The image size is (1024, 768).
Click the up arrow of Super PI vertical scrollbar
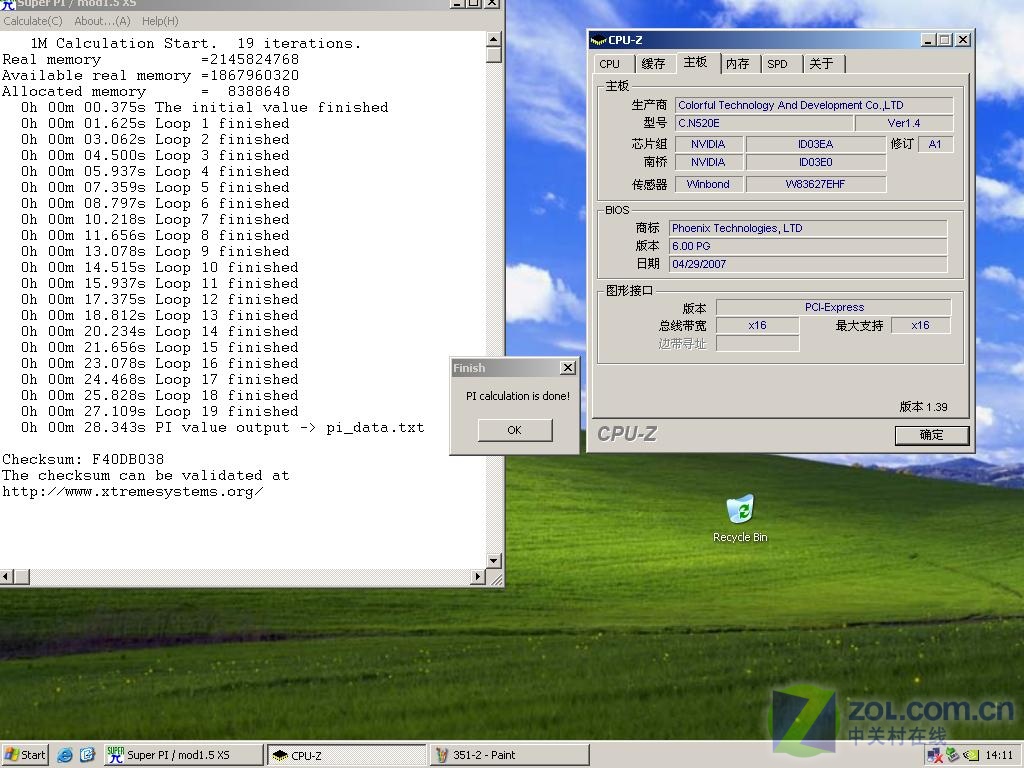coord(494,39)
